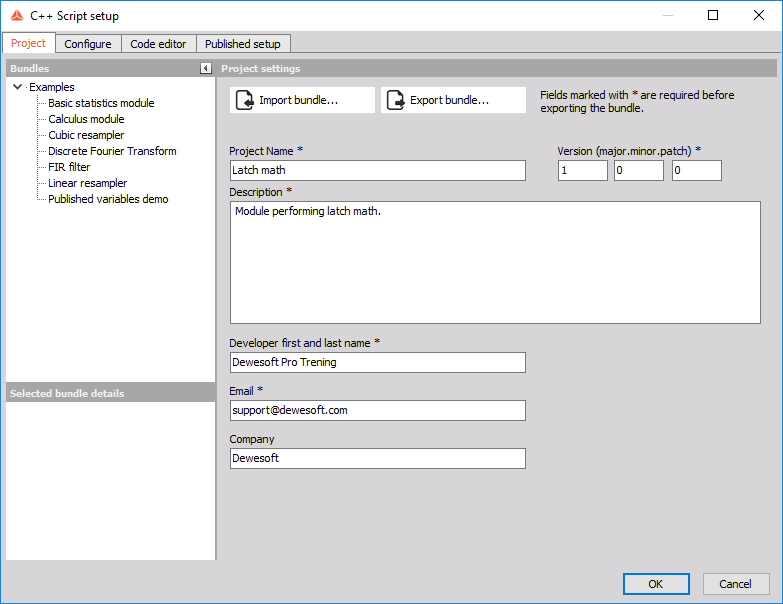Click the Import bundle icon
This screenshot has height=604, width=783.
tap(244, 100)
